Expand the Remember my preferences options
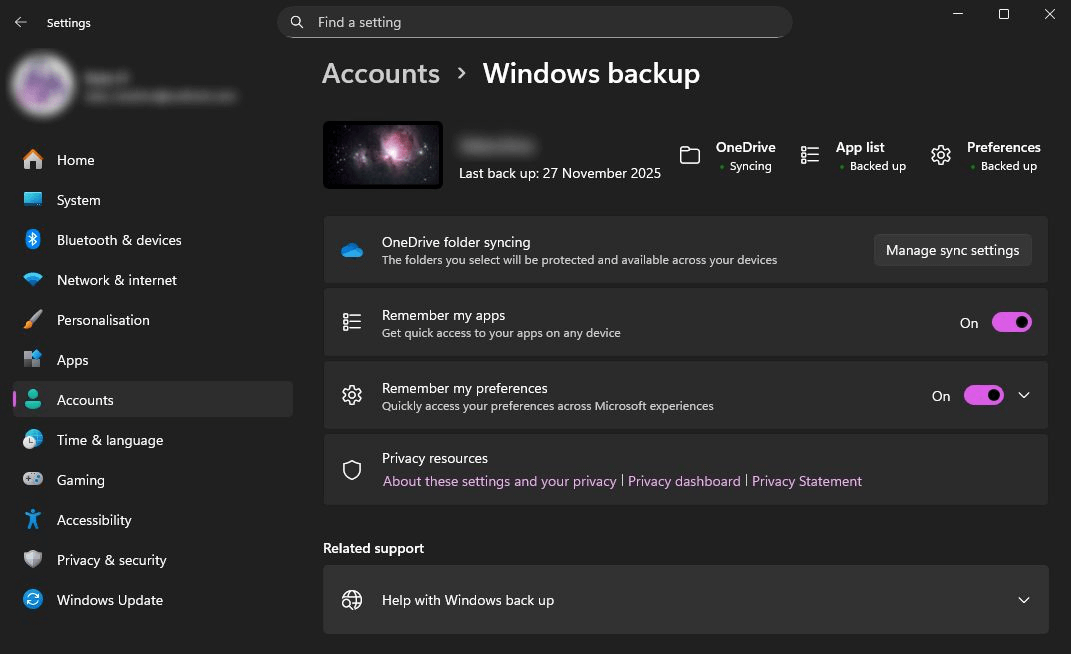Image resolution: width=1071 pixels, height=654 pixels. pos(1023,395)
